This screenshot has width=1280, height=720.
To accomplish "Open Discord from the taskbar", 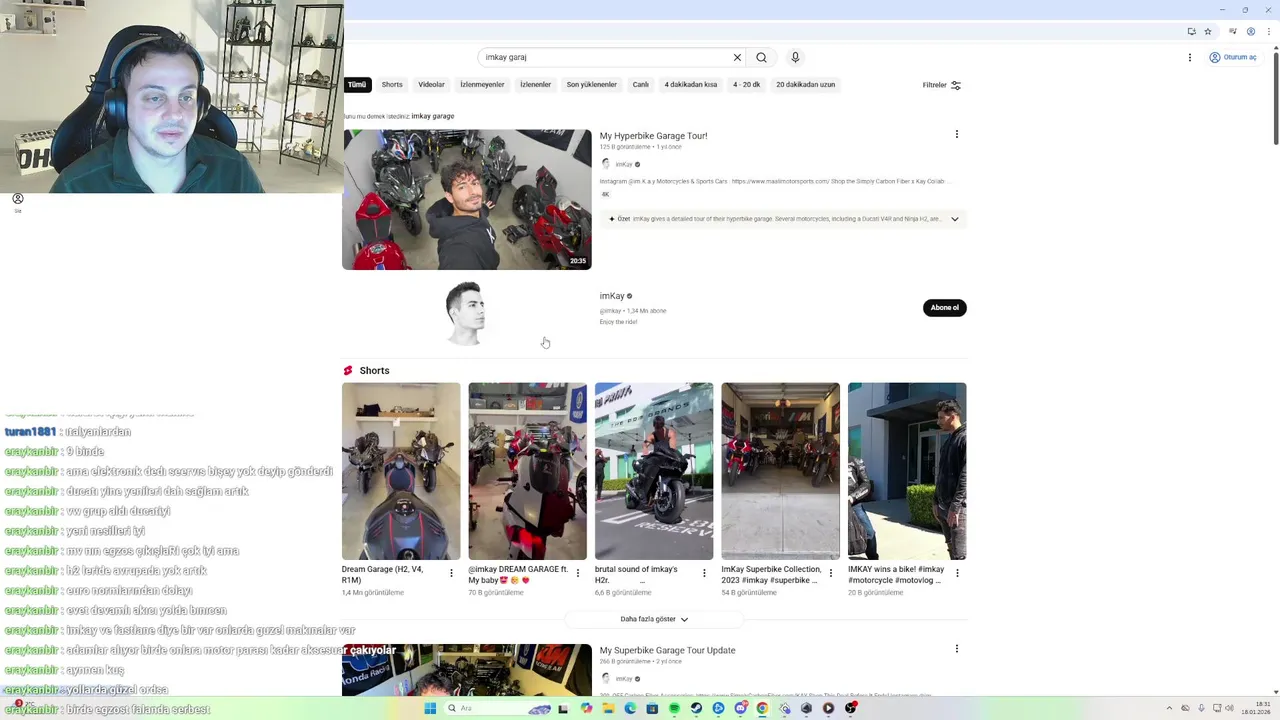I will tap(740, 708).
